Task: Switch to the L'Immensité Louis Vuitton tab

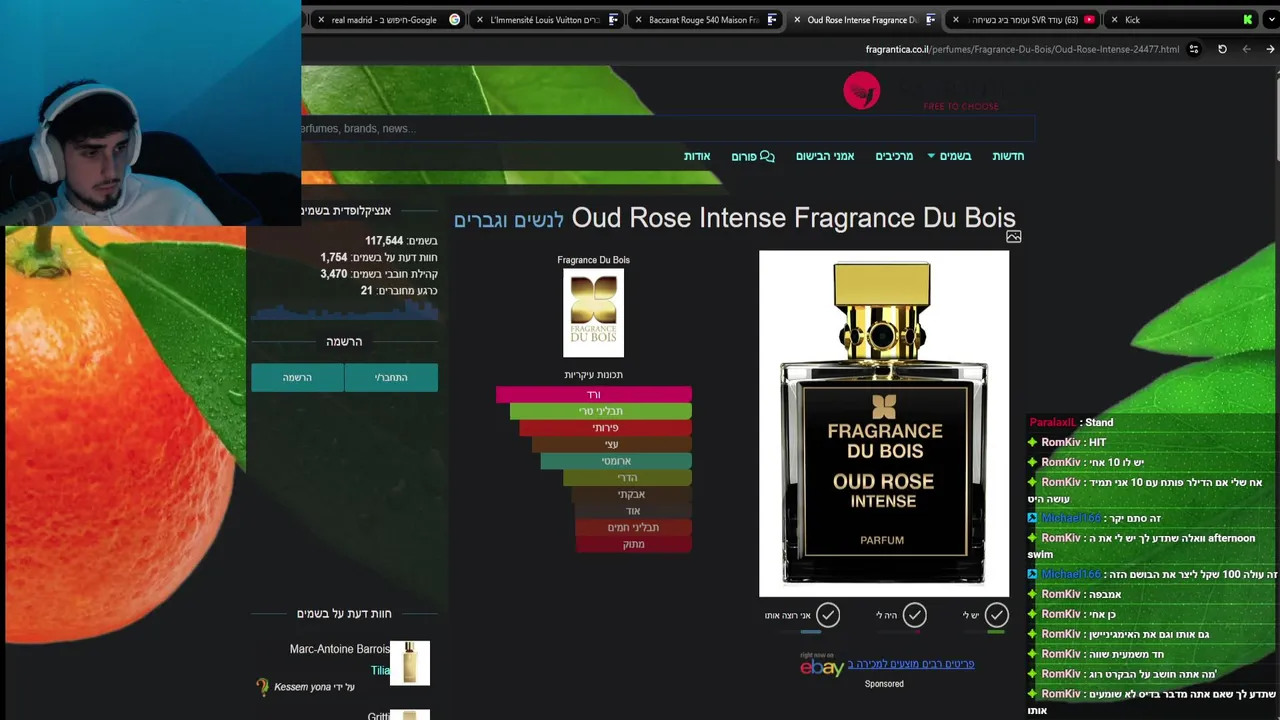Action: click(x=546, y=19)
